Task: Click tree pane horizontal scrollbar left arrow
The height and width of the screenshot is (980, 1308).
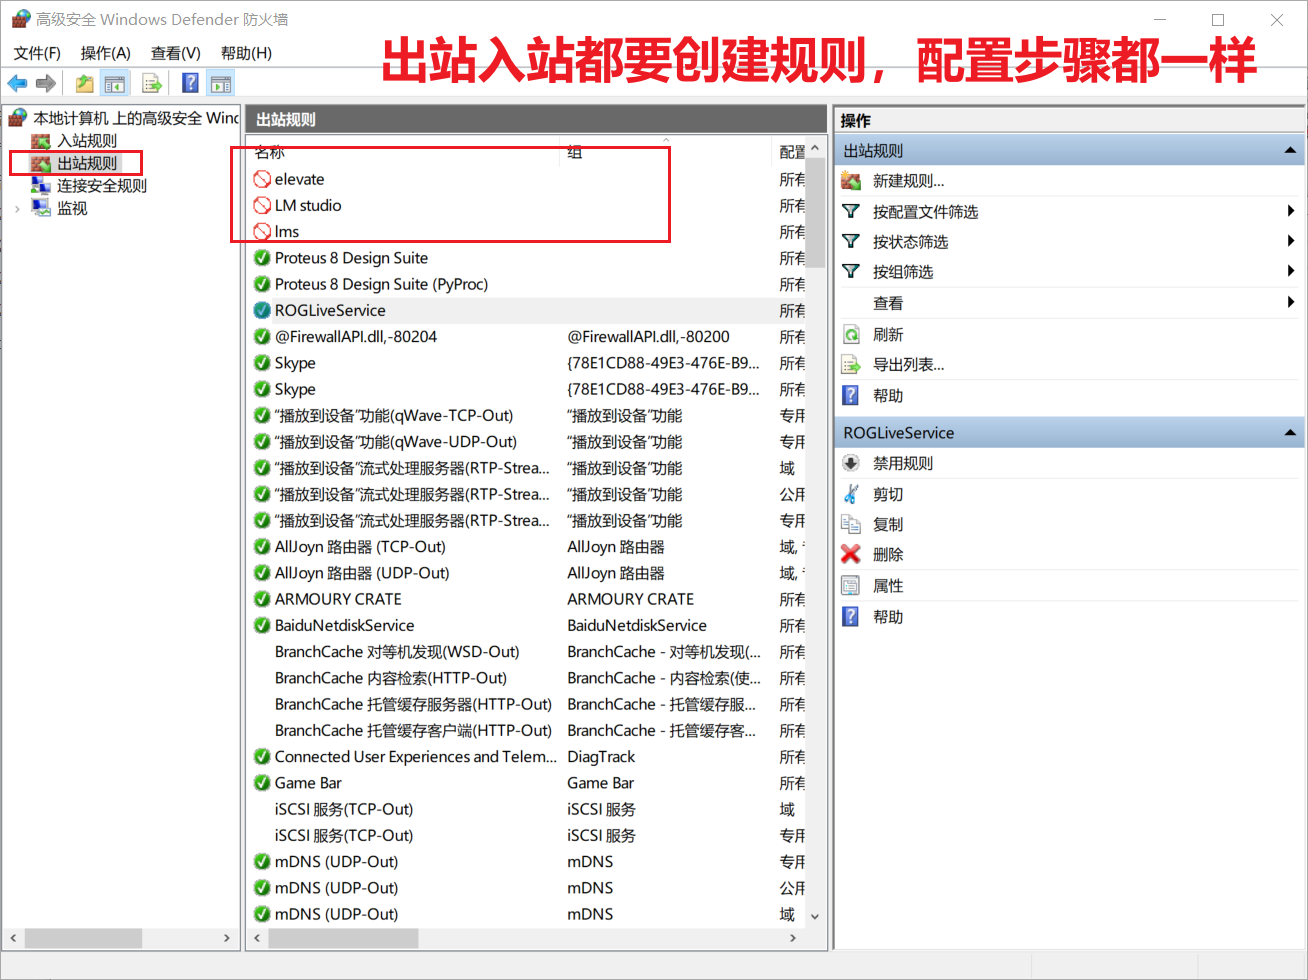Action: click(x=13, y=938)
